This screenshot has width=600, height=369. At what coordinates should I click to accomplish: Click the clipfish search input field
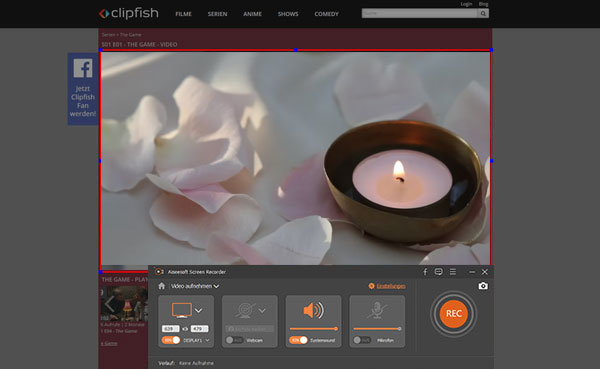click(419, 13)
